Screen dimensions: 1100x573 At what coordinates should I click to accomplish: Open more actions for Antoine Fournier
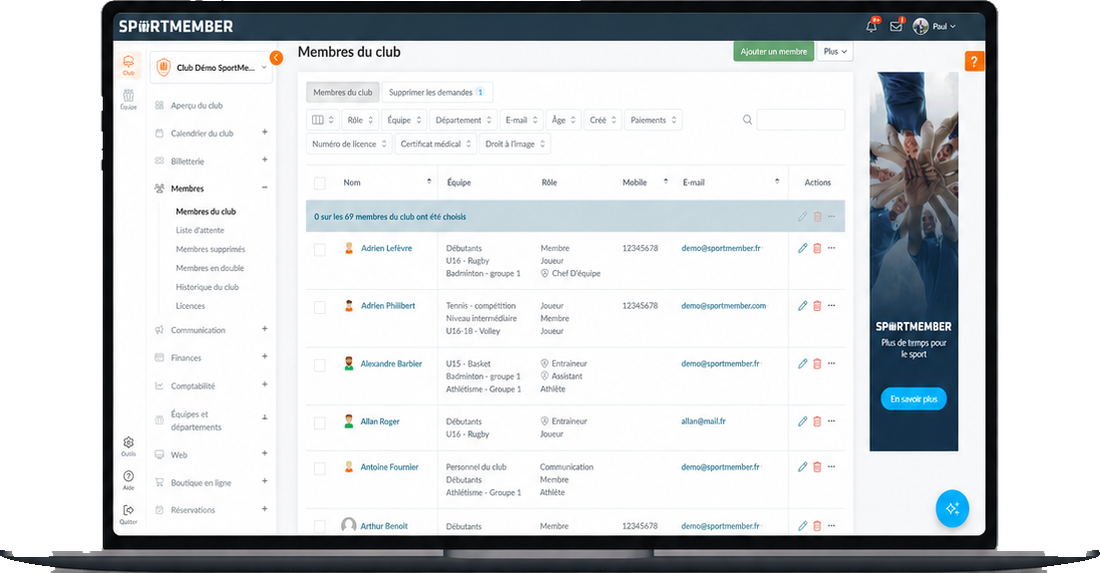(832, 466)
